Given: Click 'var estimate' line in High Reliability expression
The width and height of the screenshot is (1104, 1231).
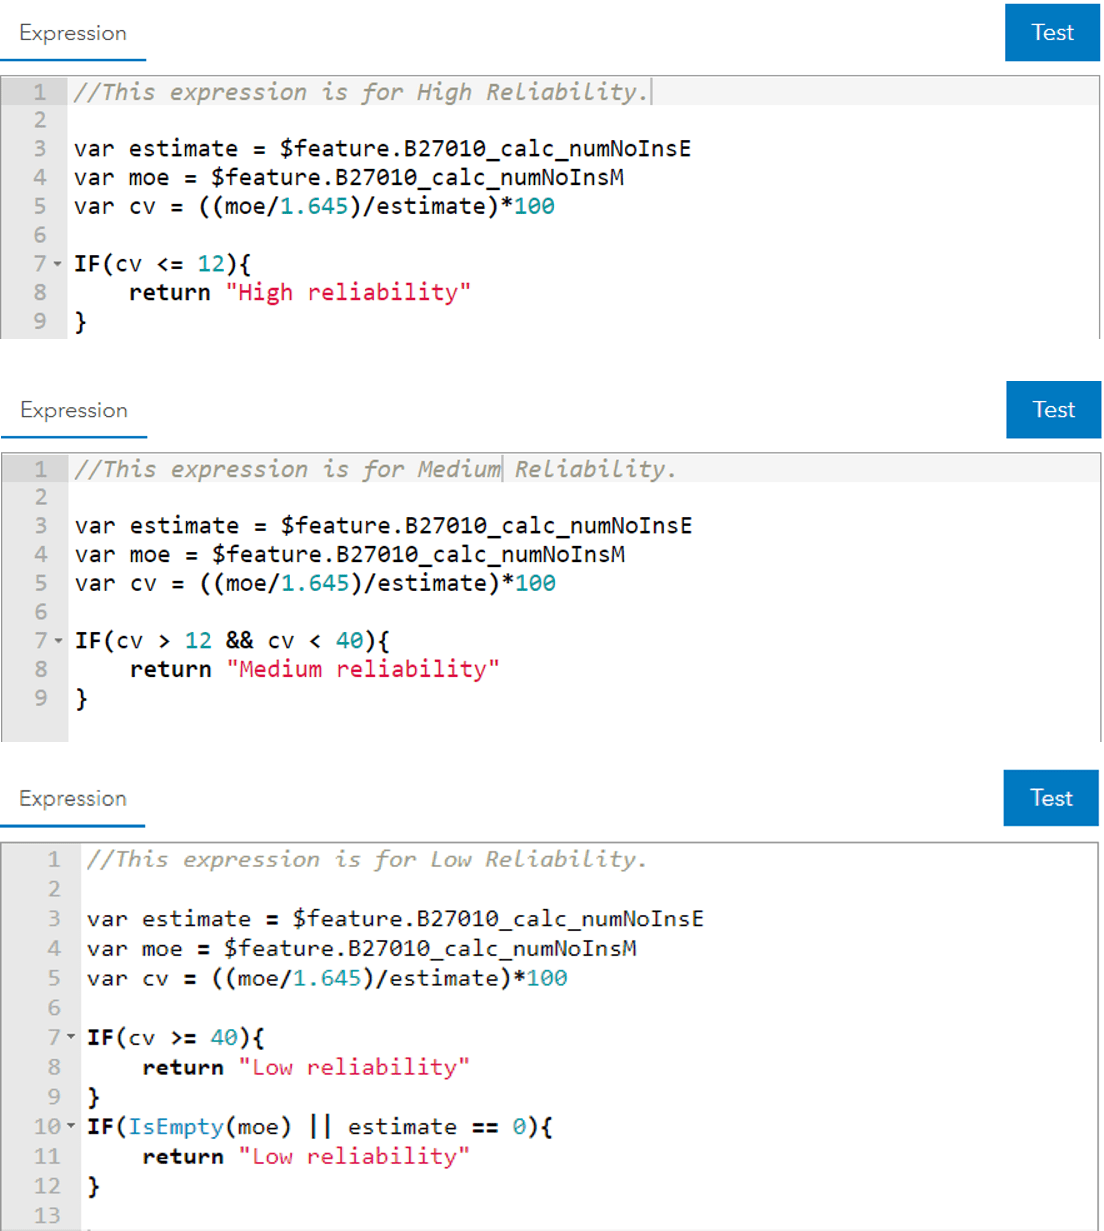Looking at the screenshot, I should click(x=382, y=149).
